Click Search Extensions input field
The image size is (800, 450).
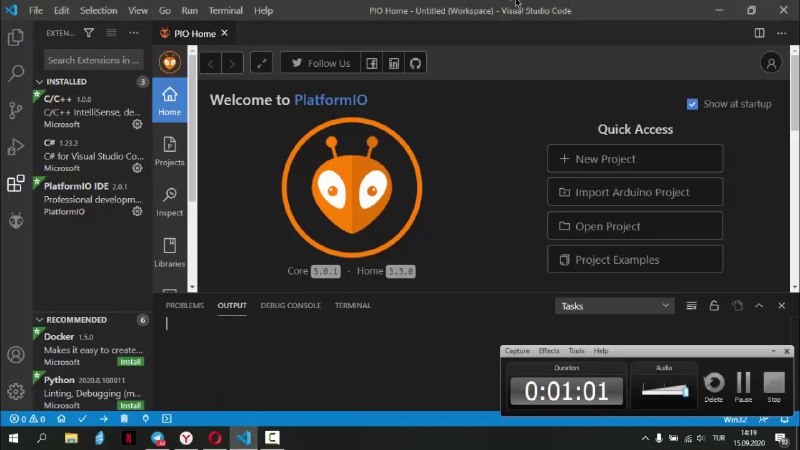click(x=93, y=60)
